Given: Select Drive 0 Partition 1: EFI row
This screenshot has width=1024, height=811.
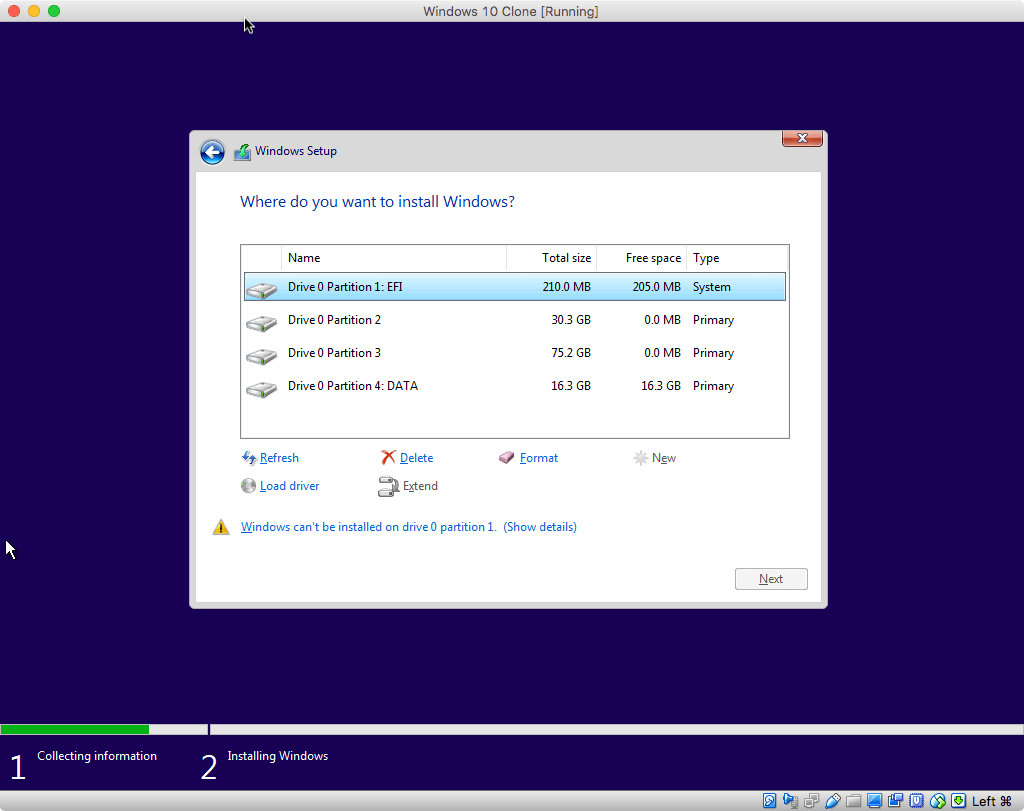Looking at the screenshot, I should 515,287.
